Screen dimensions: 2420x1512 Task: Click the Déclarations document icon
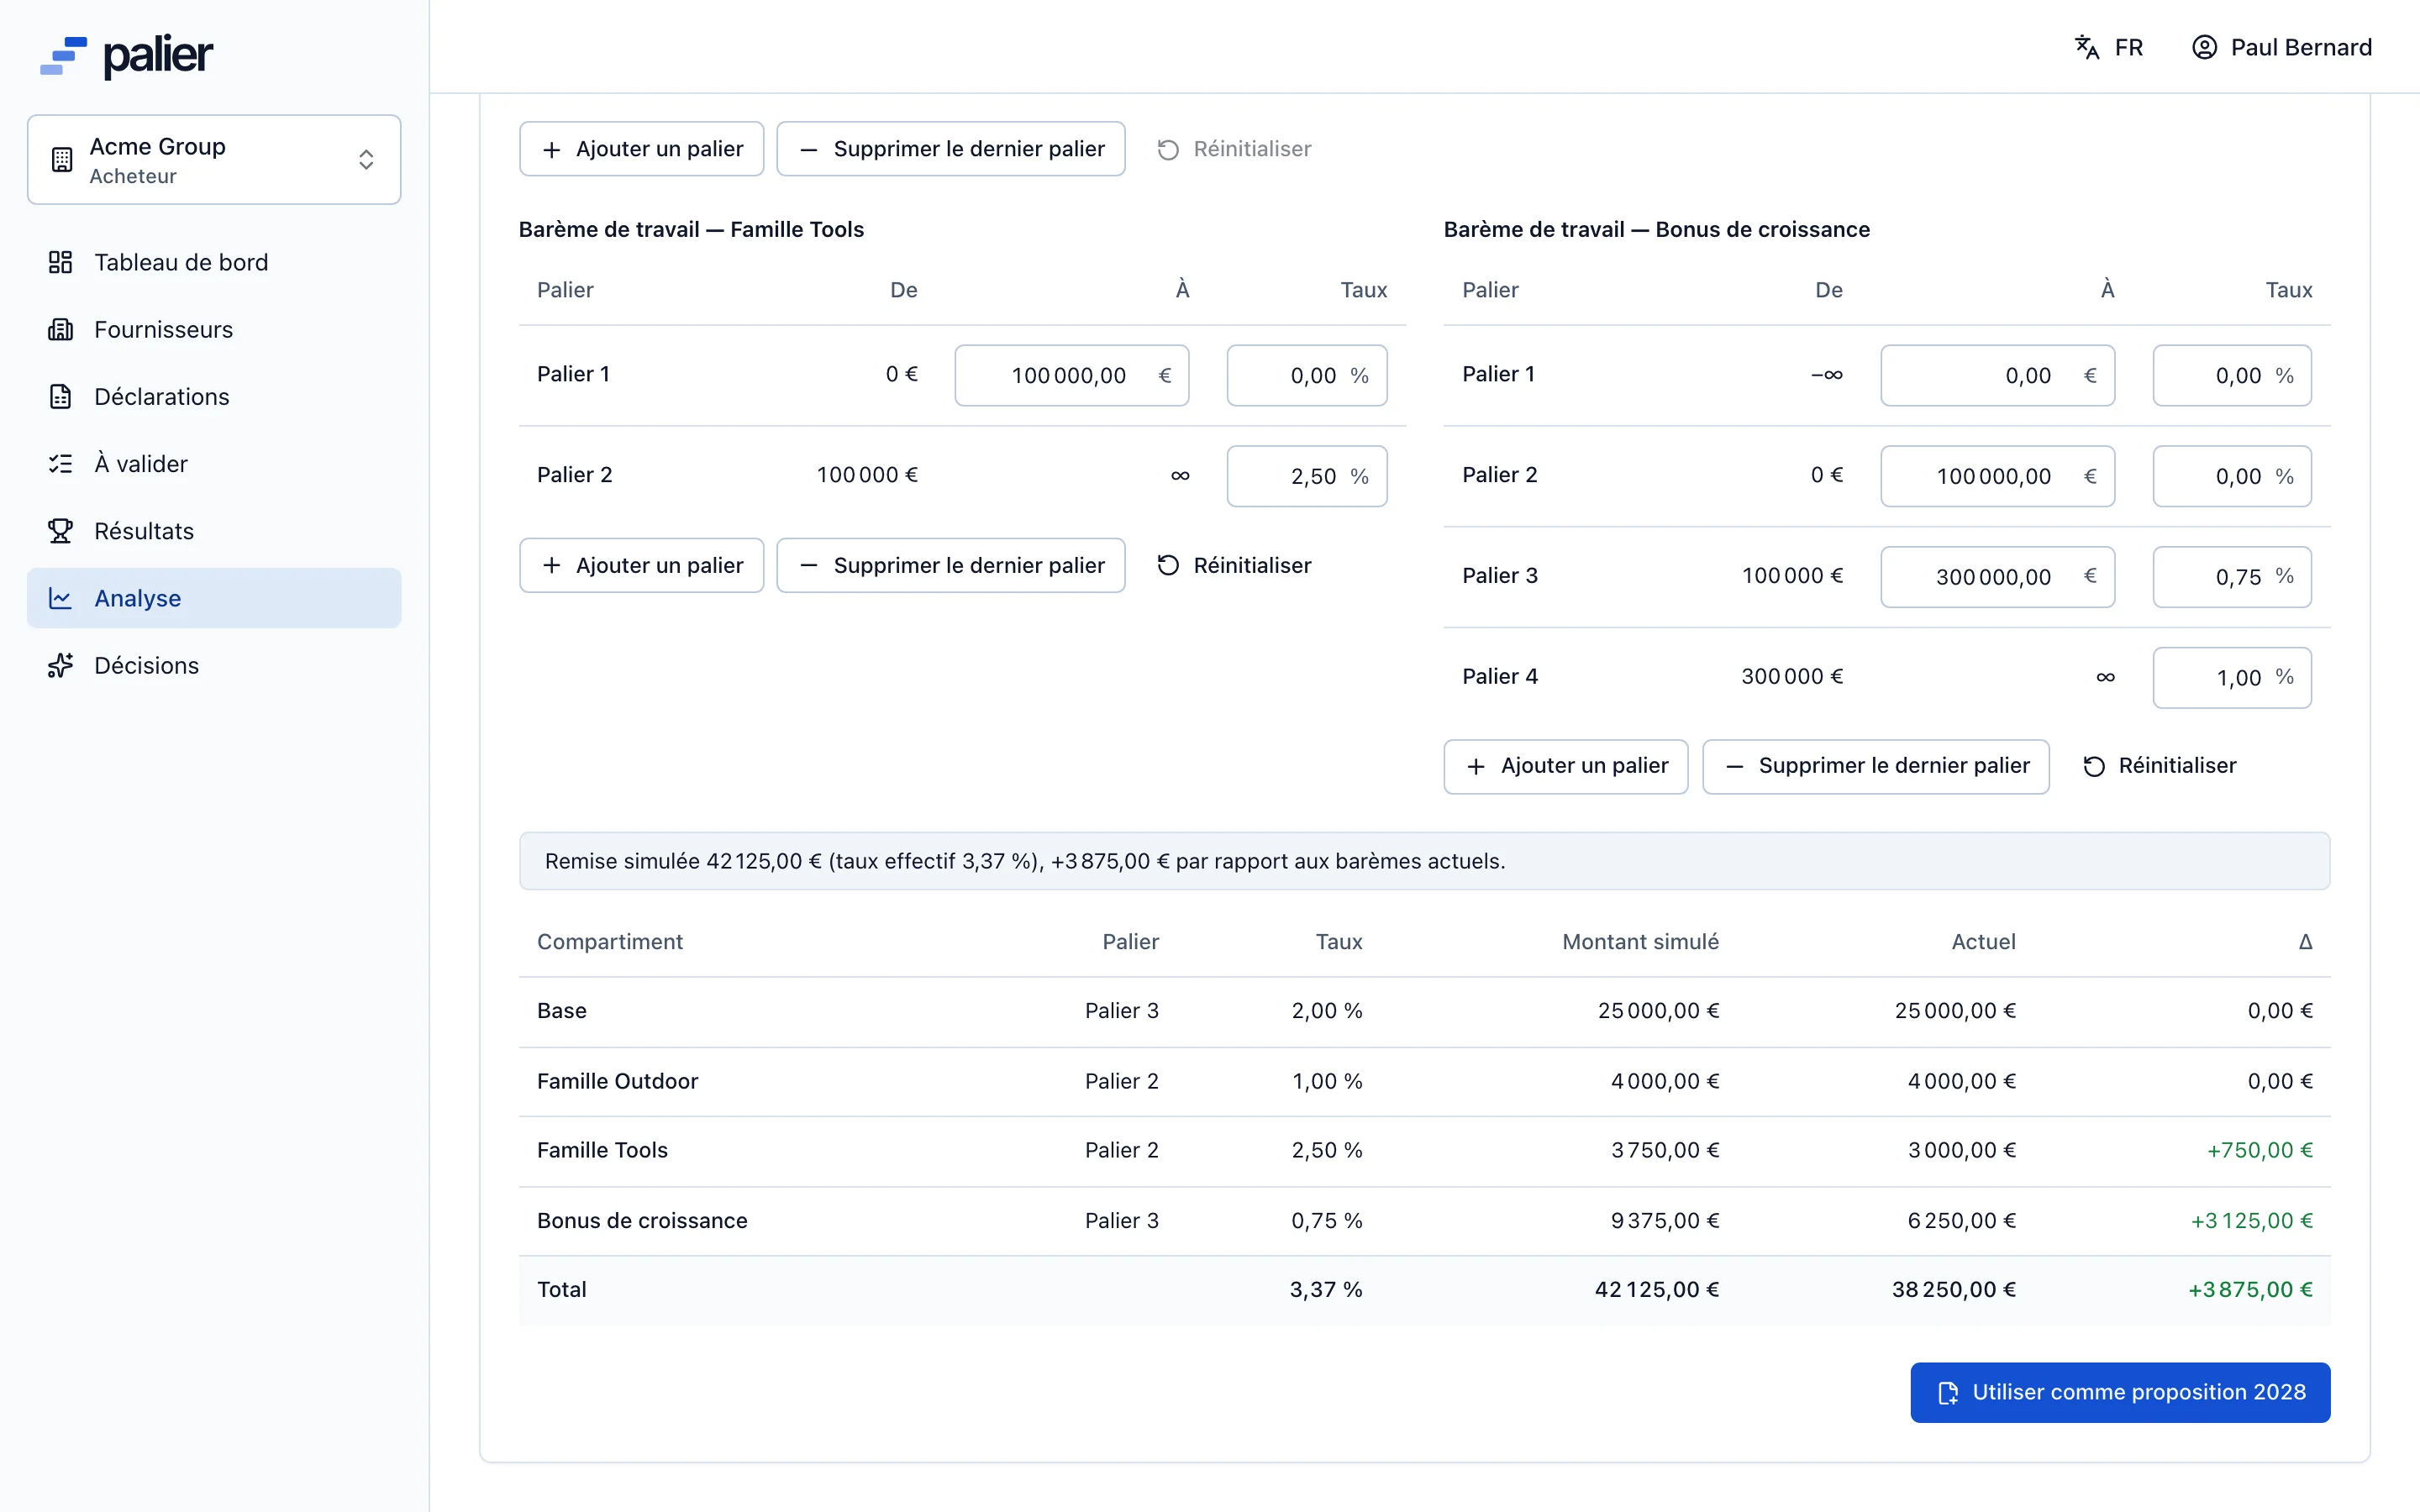(60, 396)
